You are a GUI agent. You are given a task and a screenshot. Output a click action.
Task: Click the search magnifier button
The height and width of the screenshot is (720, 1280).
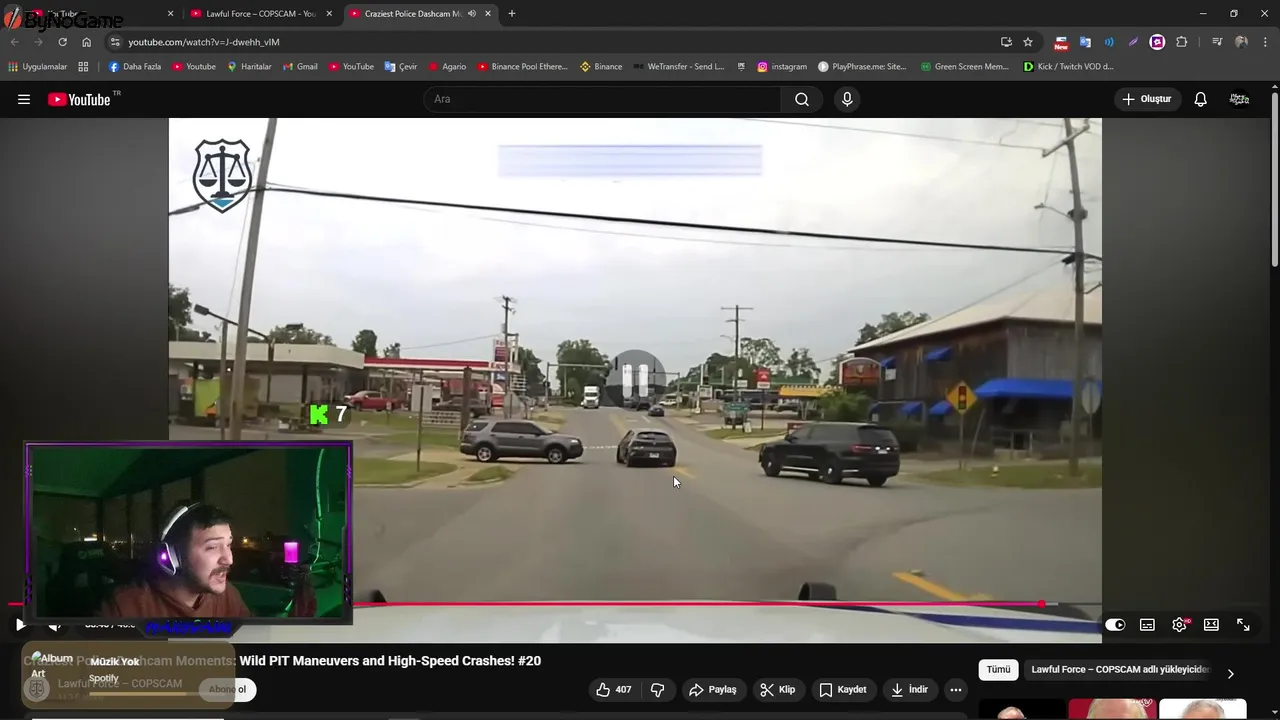click(x=802, y=99)
